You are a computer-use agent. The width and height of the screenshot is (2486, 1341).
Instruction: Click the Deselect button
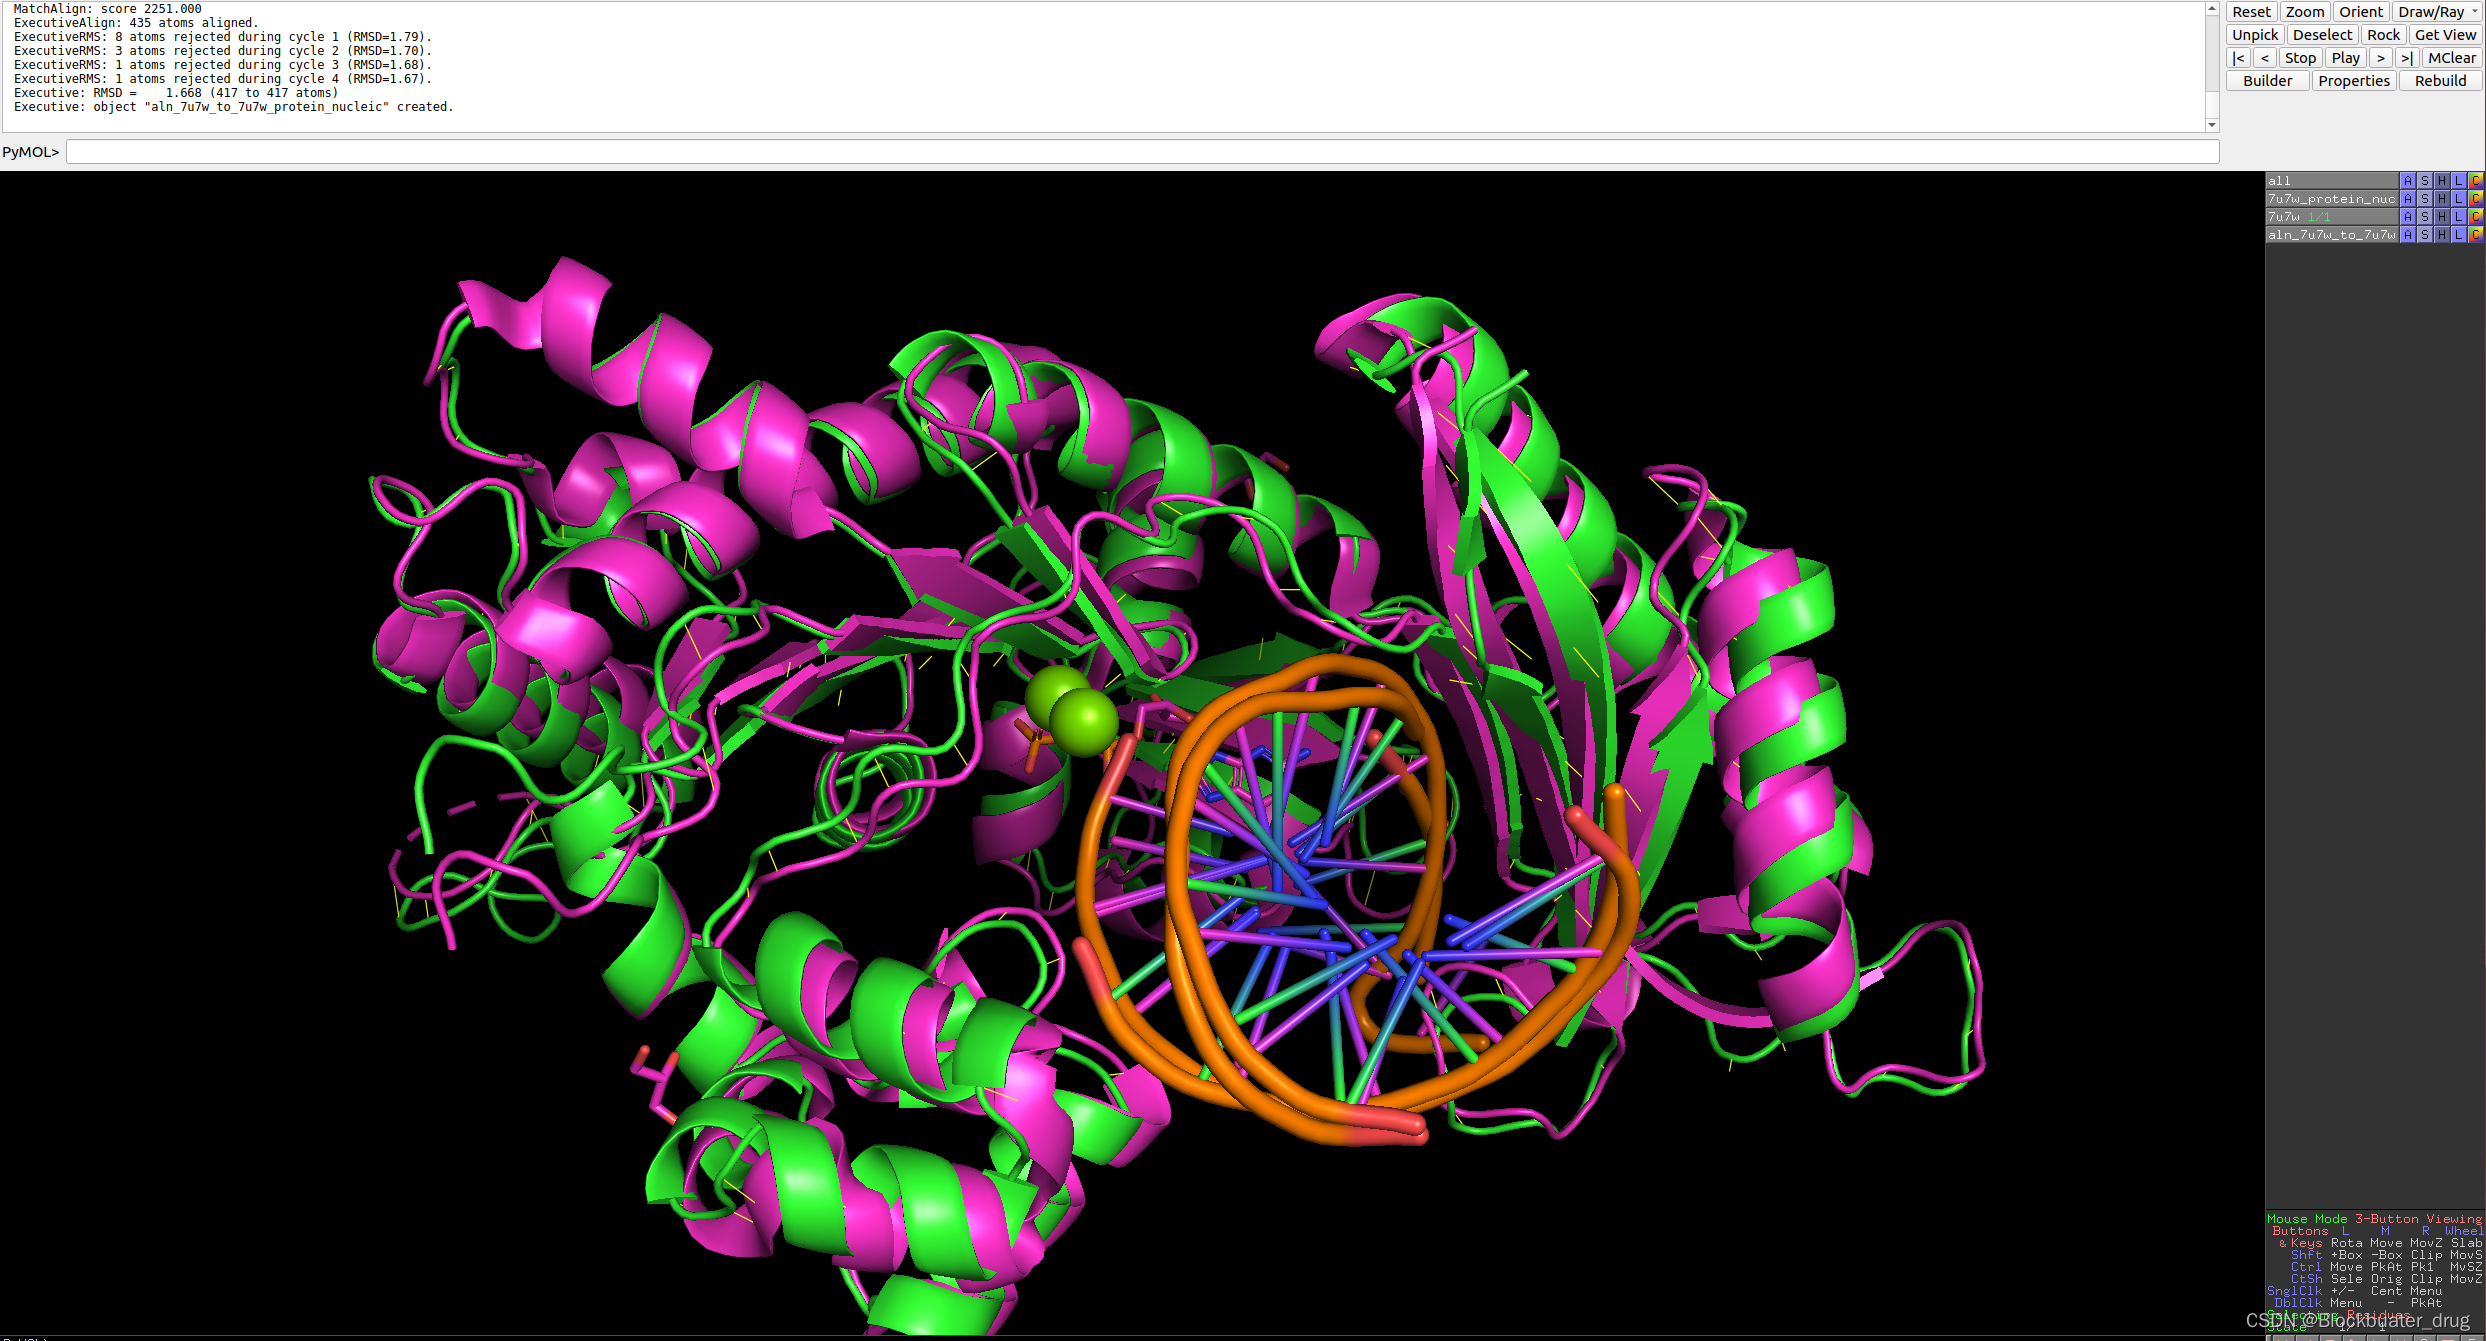coord(2323,35)
